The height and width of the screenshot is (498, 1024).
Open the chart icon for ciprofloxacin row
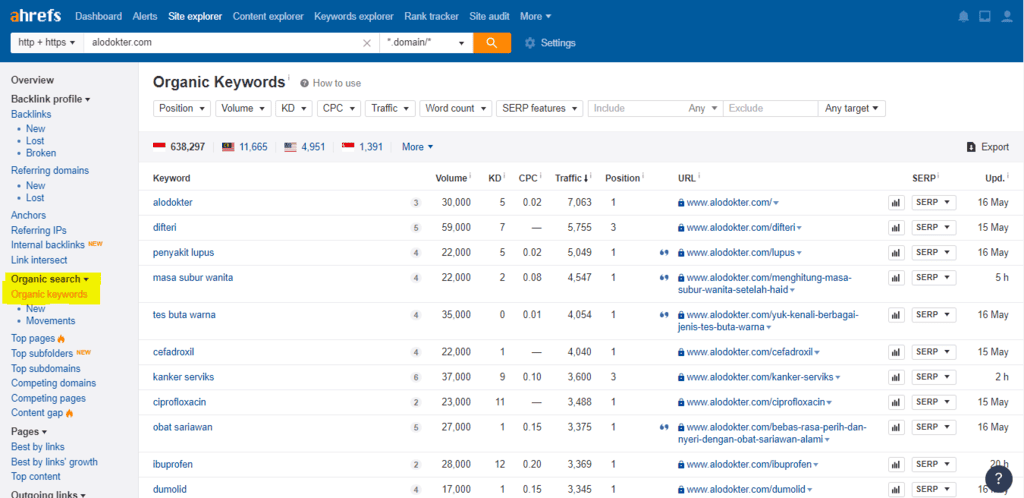(x=896, y=402)
